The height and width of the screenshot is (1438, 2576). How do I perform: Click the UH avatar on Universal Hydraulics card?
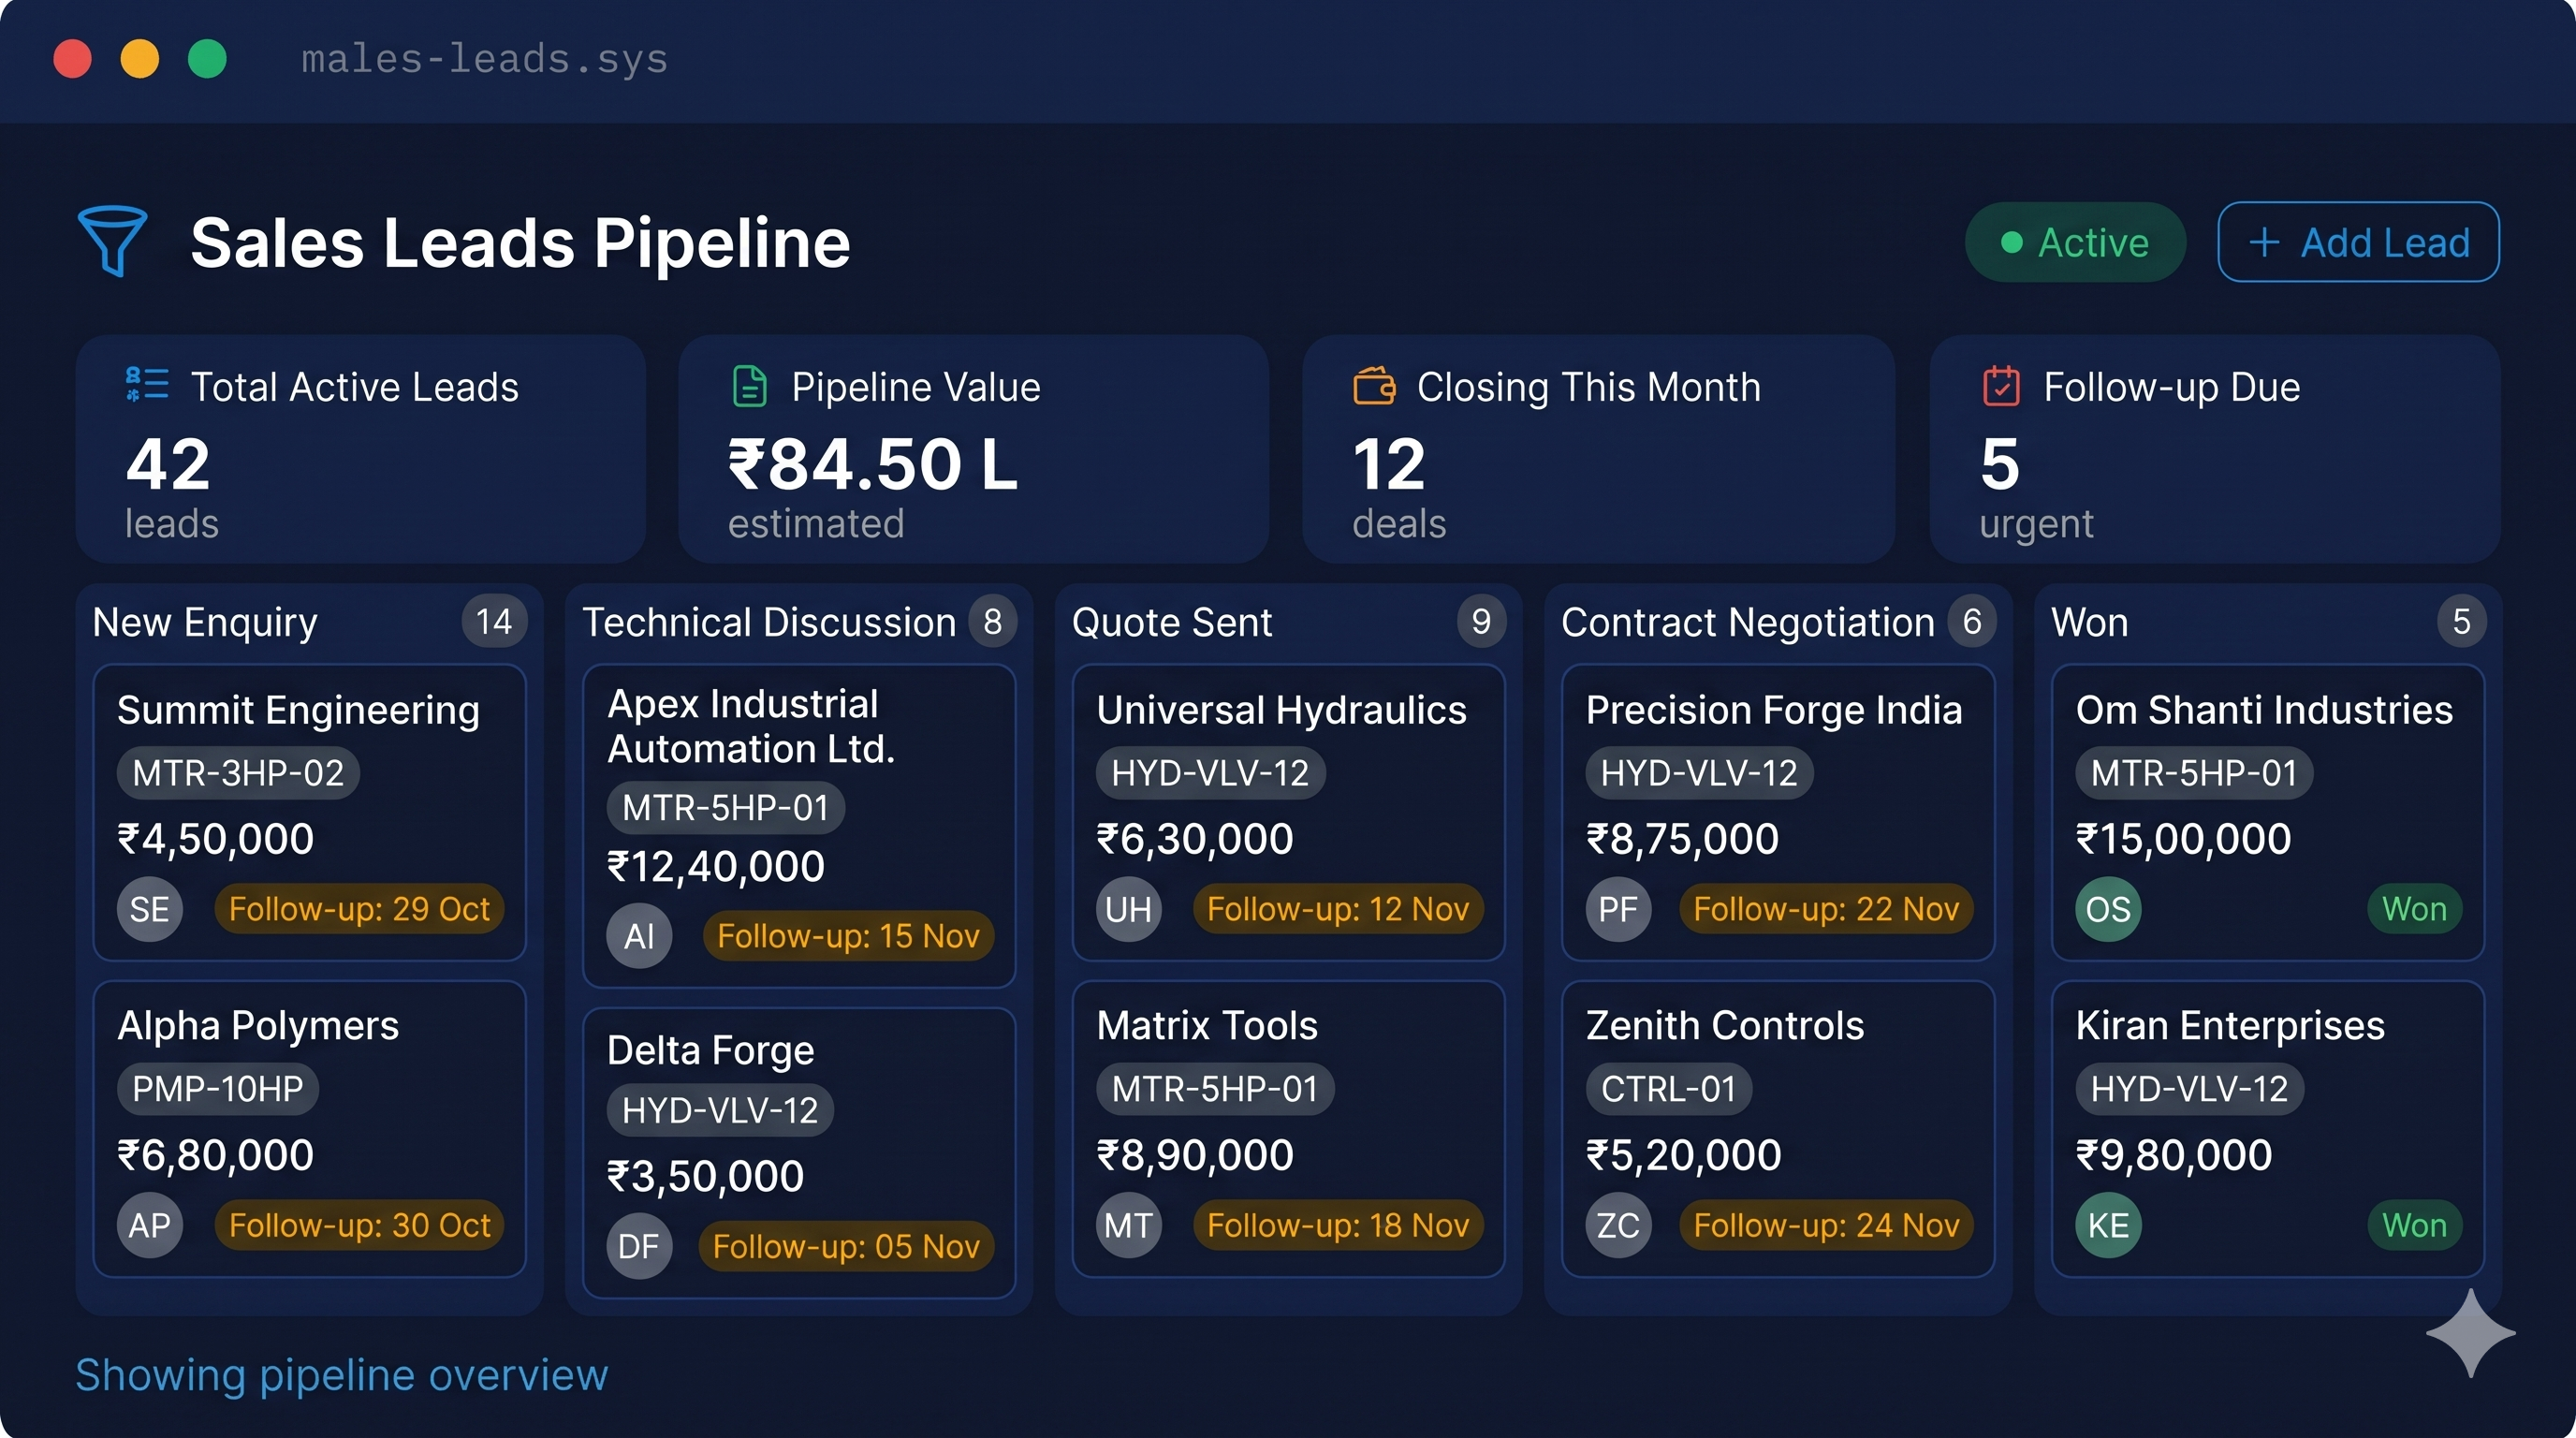pos(1128,909)
